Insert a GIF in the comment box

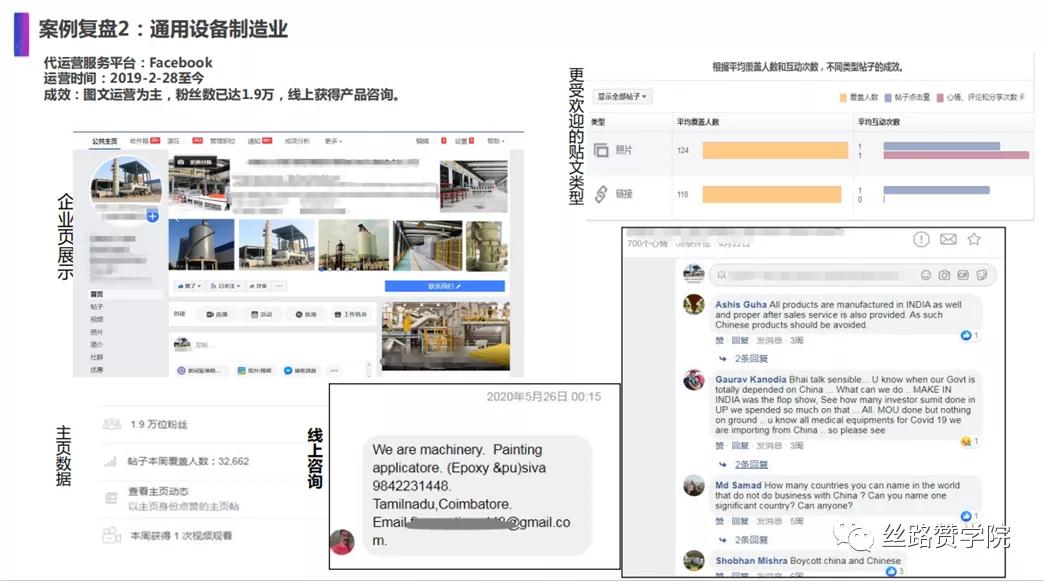[963, 275]
